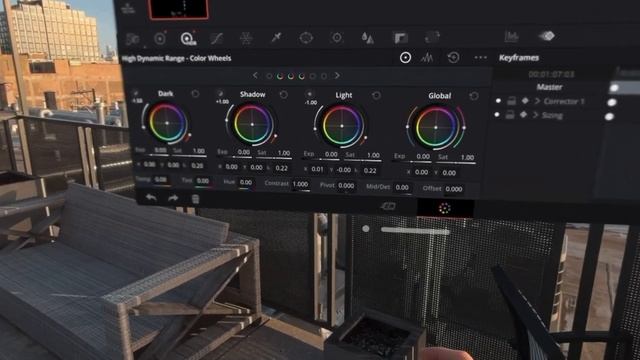Screen dimensions: 640x360
Task: Click the Mid/Det value field
Action: (x=402, y=187)
